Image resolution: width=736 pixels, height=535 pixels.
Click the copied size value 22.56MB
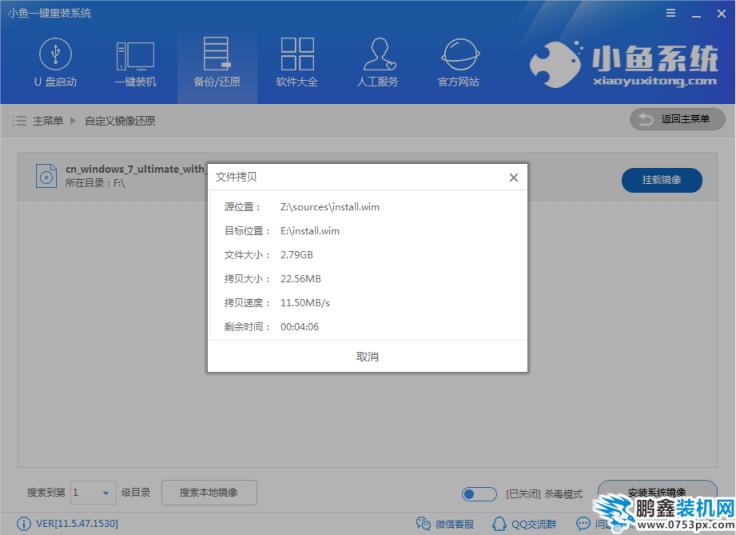tap(301, 279)
